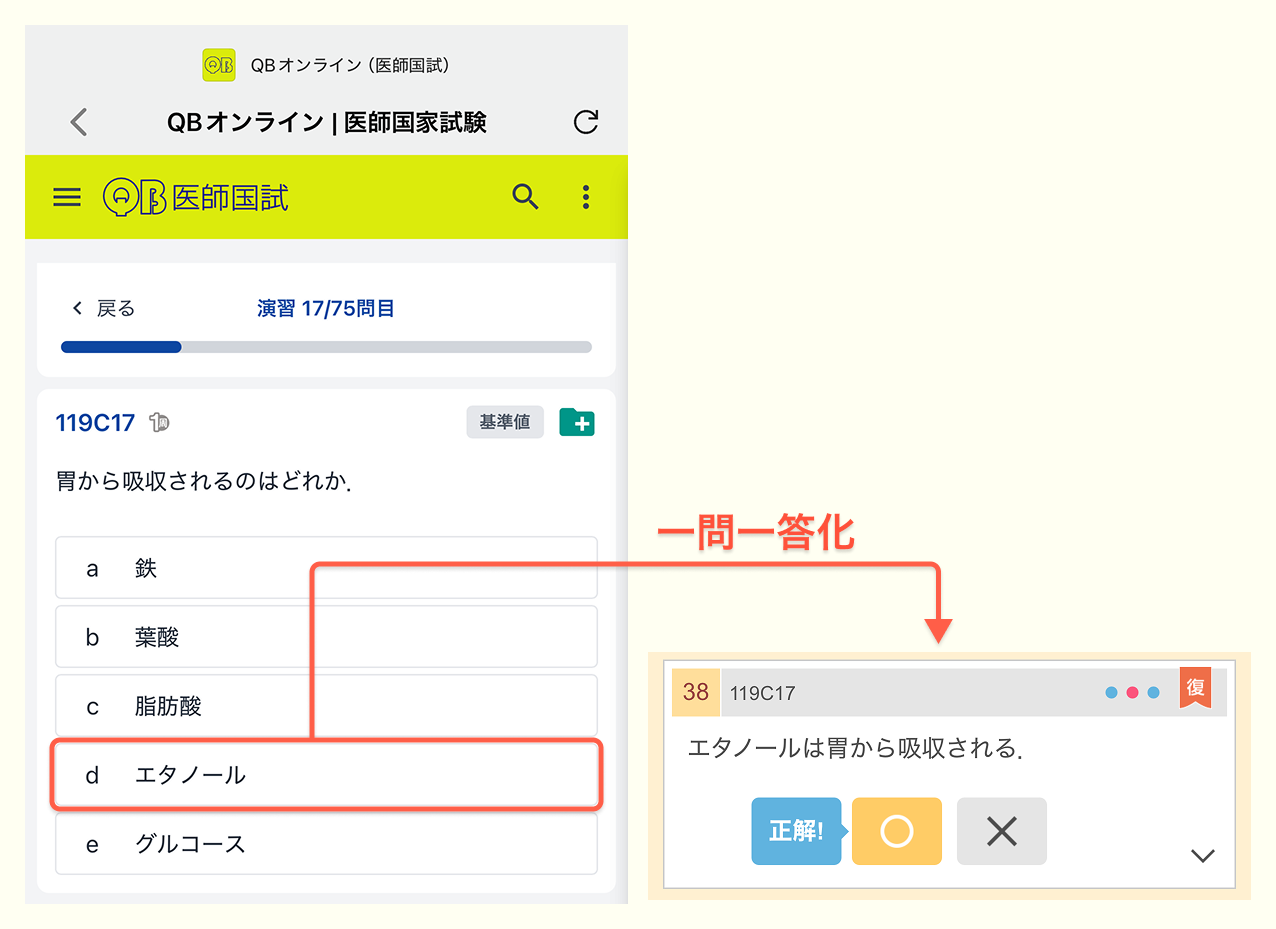Mark the card correct with ○ button
Image resolution: width=1276 pixels, height=929 pixels.
pyautogui.click(x=896, y=831)
